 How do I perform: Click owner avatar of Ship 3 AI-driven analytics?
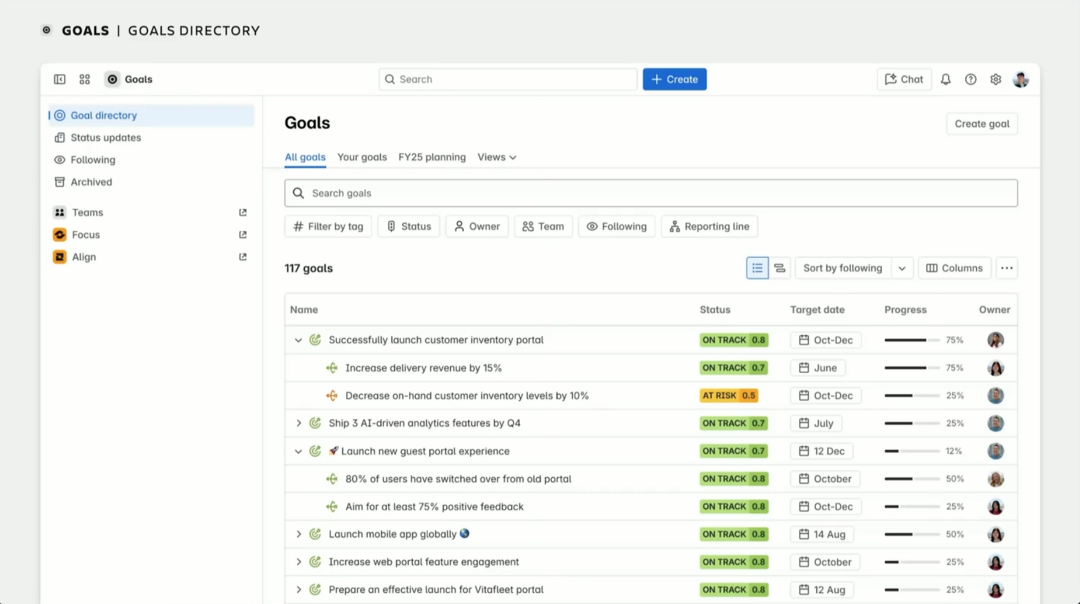tap(995, 423)
